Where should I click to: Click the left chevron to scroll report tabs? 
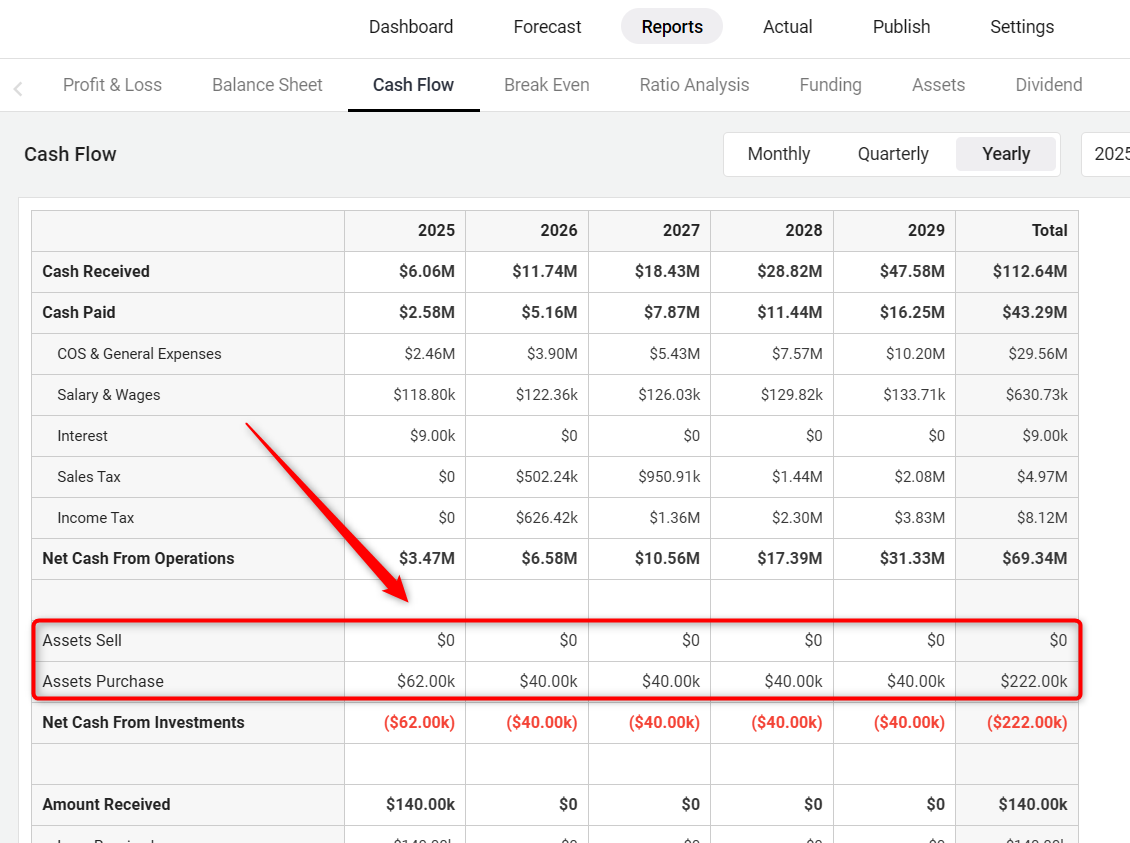pyautogui.click(x=18, y=89)
